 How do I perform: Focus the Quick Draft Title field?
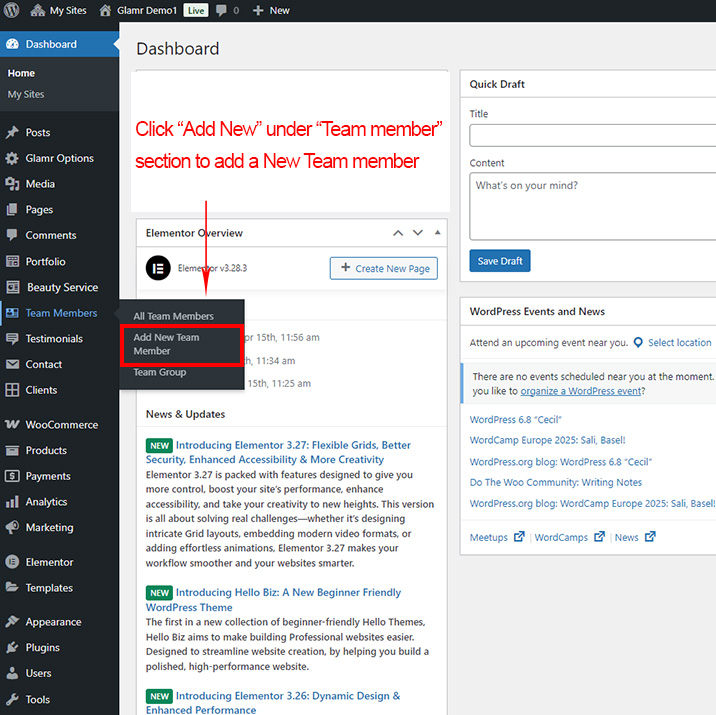pyautogui.click(x=593, y=136)
